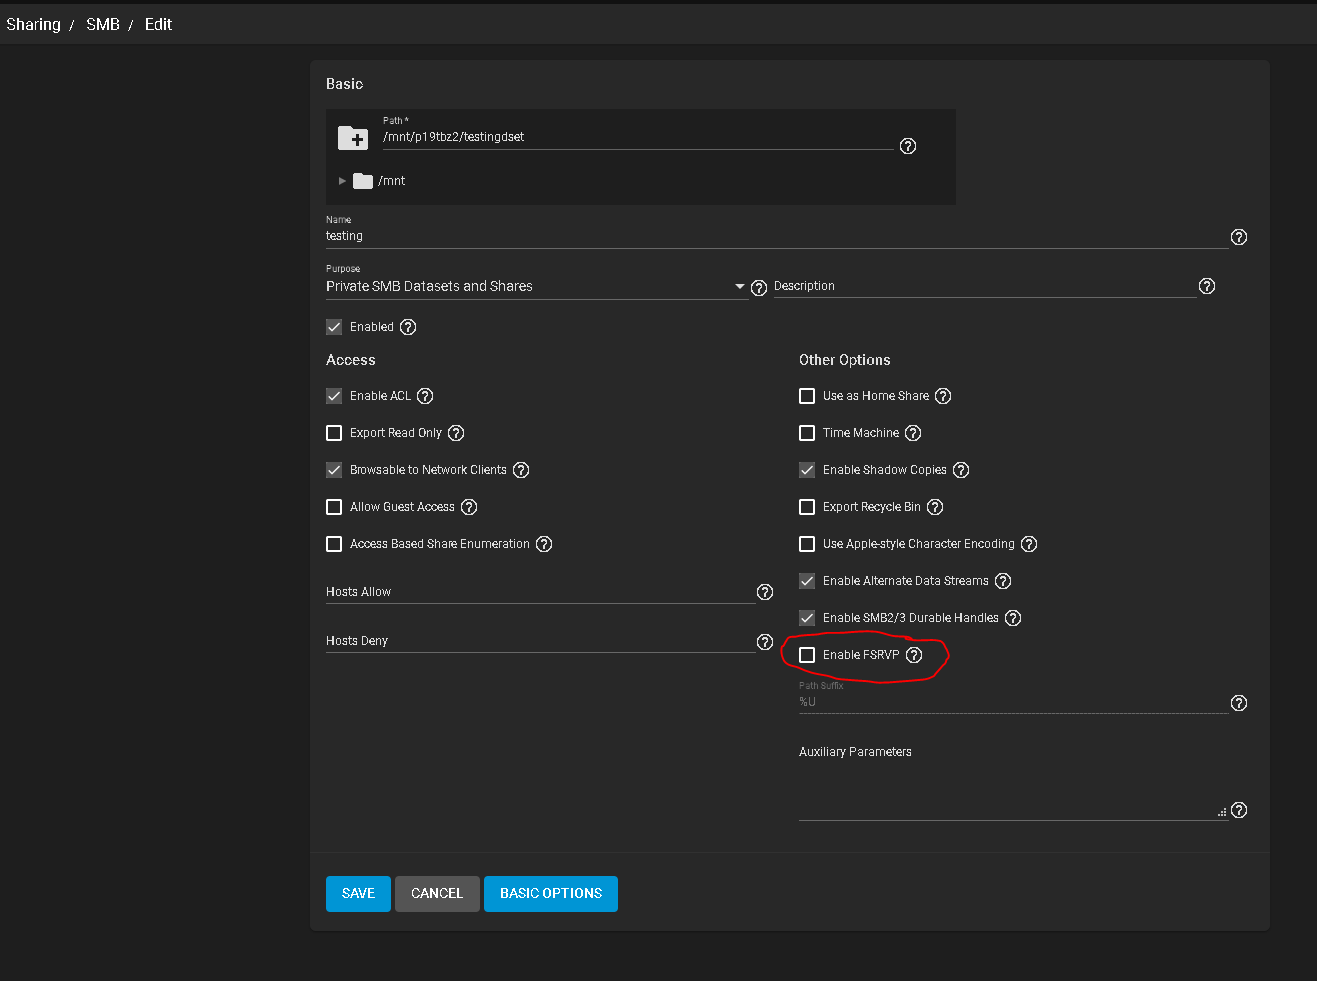Open help icon for Name field
Viewport: 1317px width, 981px height.
[1239, 237]
